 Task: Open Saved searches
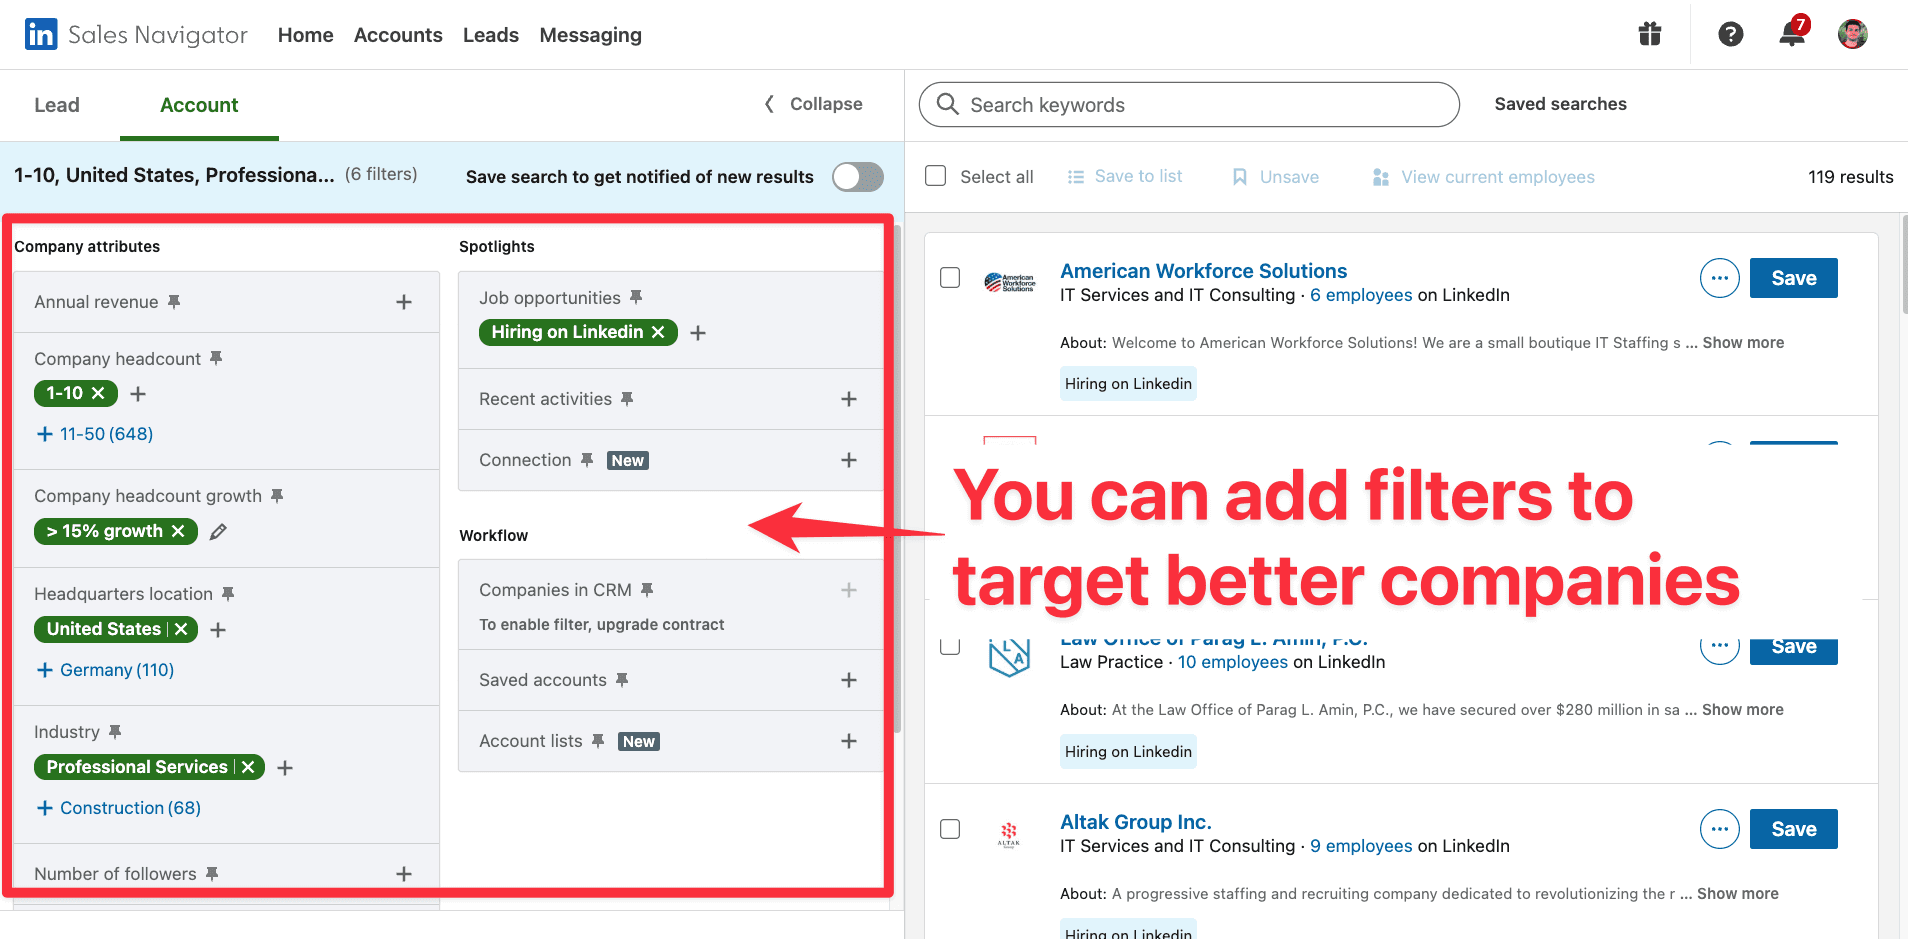point(1561,104)
